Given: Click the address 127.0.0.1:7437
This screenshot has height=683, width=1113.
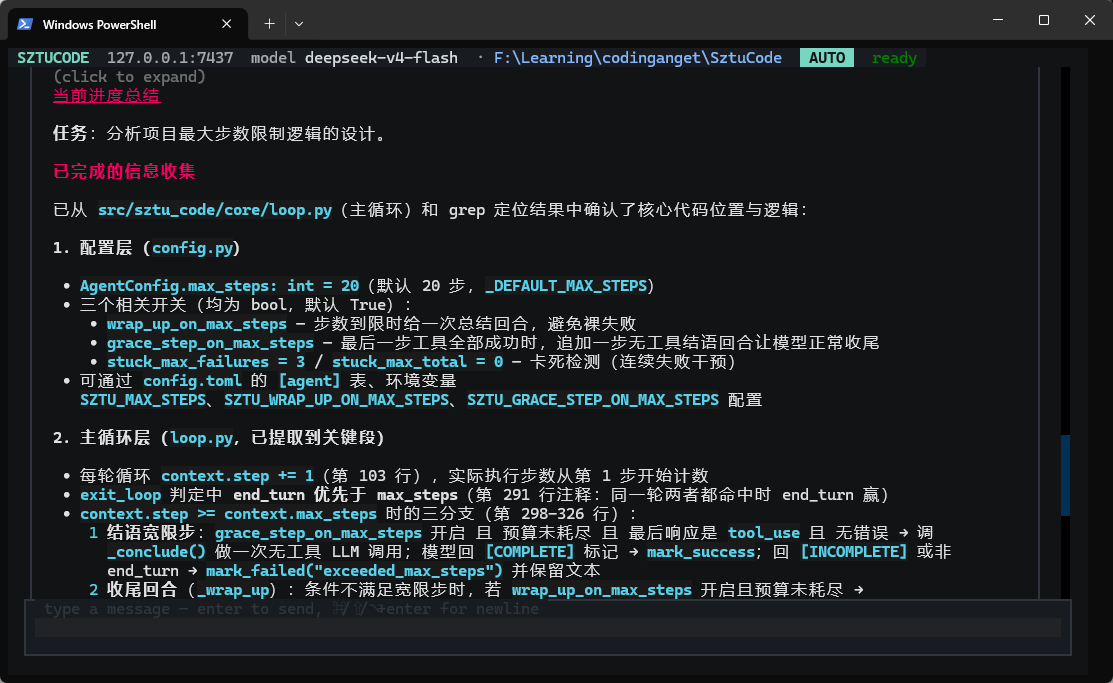Looking at the screenshot, I should click(x=170, y=58).
